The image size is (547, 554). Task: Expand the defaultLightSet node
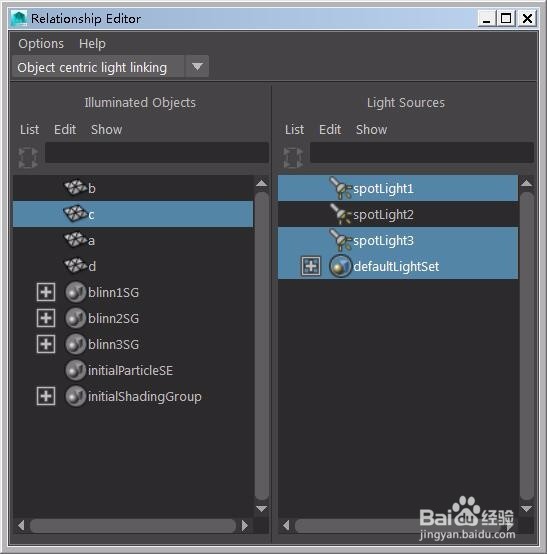coord(311,266)
